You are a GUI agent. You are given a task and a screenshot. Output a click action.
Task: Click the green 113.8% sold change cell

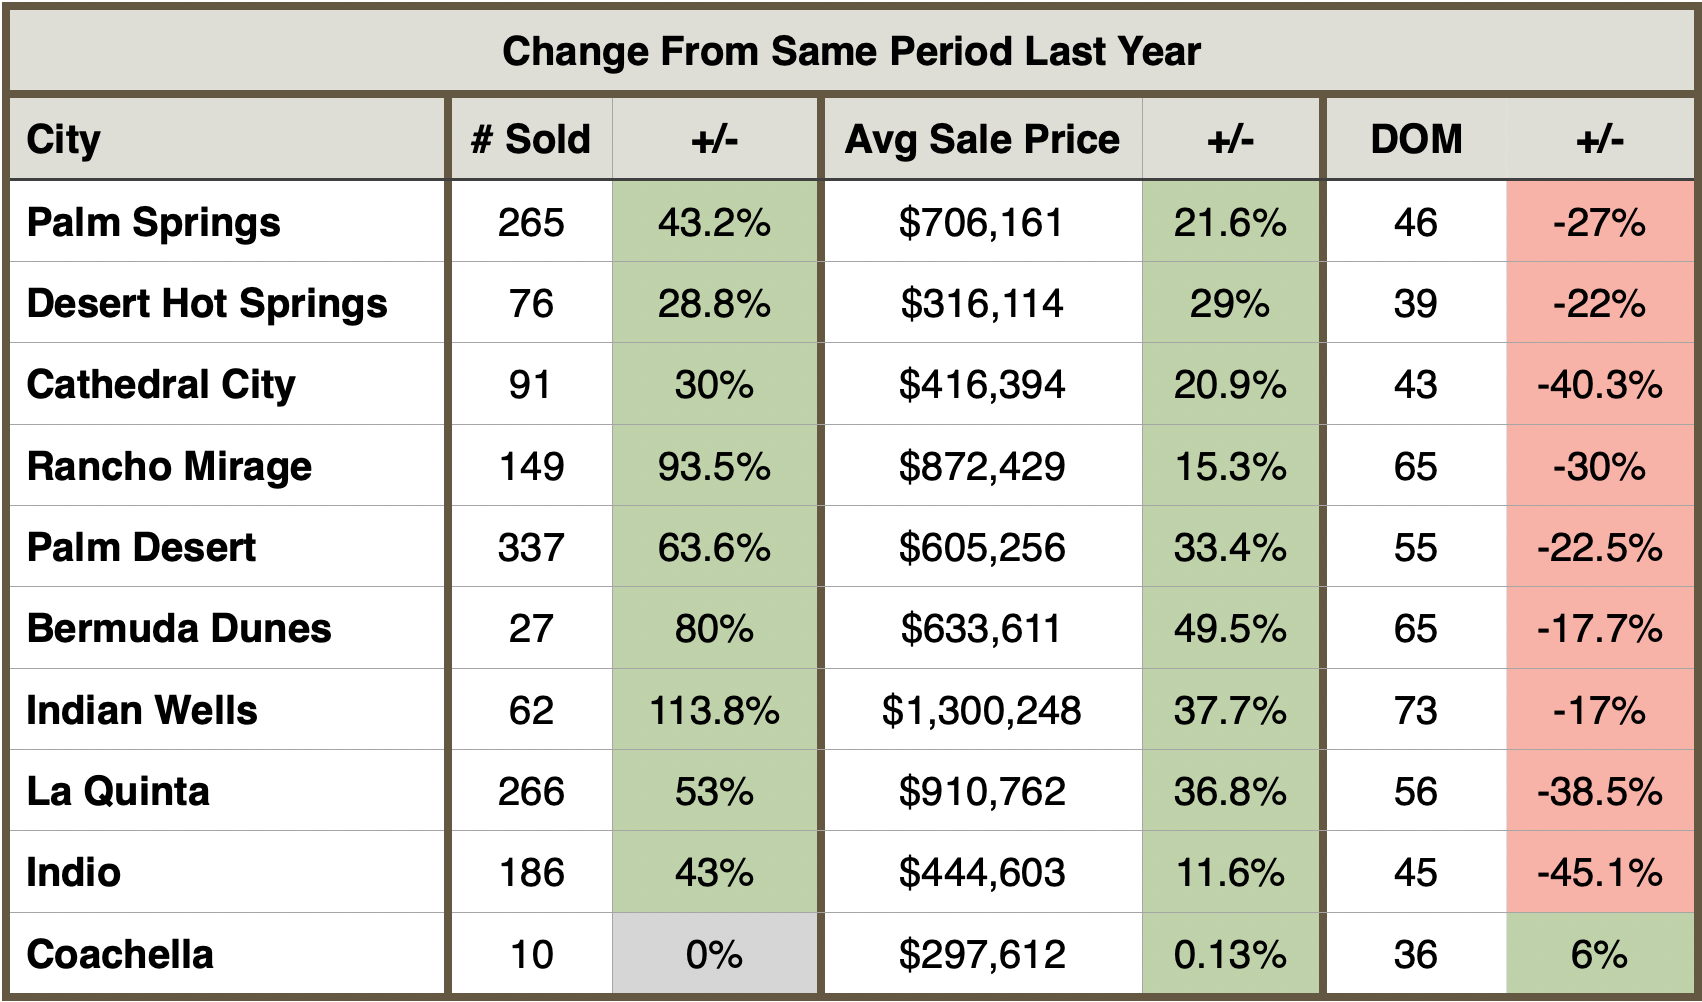tap(714, 710)
